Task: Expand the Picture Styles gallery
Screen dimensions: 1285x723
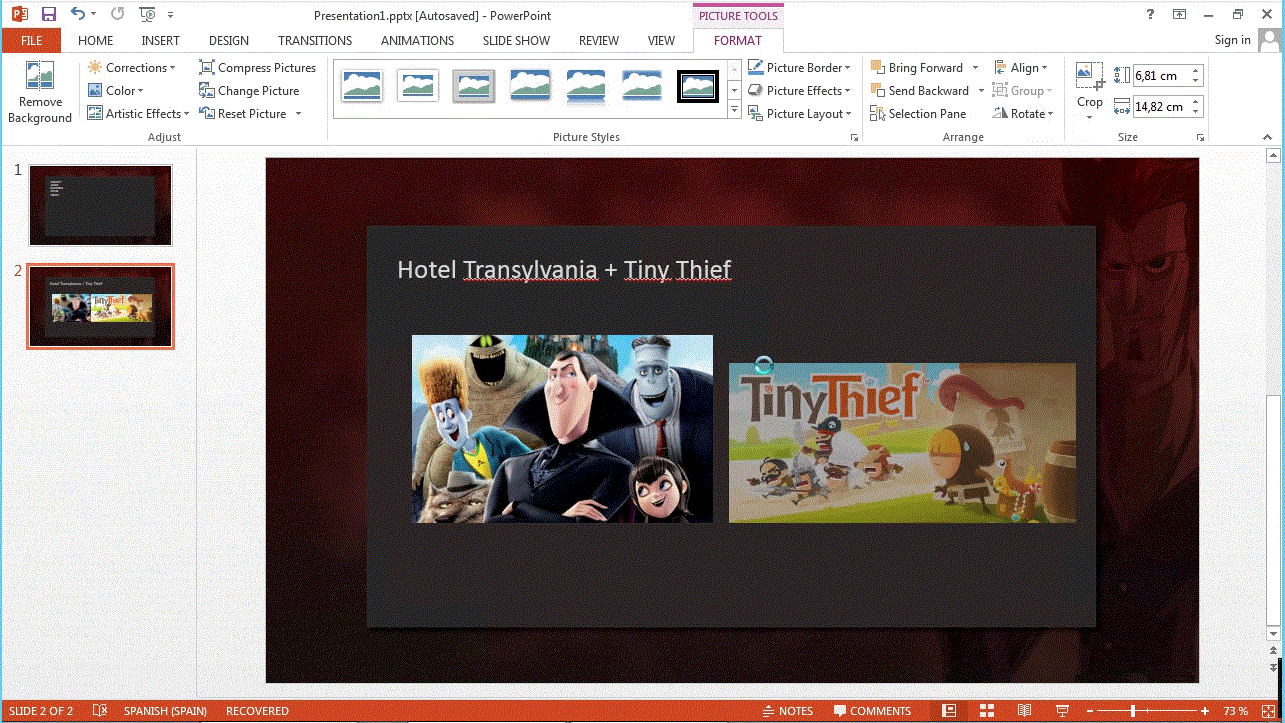Action: (735, 109)
